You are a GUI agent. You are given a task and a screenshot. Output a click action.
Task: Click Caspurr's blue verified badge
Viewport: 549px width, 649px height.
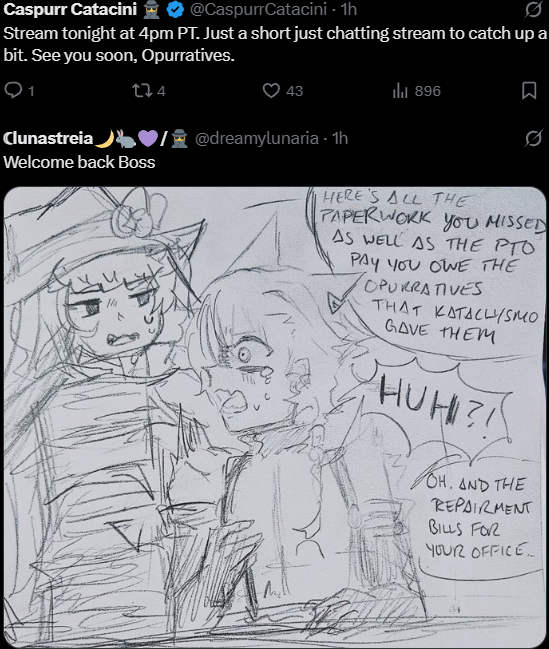[x=175, y=10]
